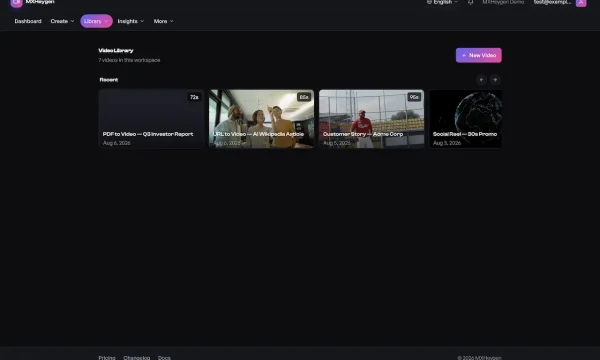Image resolution: width=600 pixels, height=360 pixels.
Task: Open the Pricing footer link
Action: tap(107, 358)
